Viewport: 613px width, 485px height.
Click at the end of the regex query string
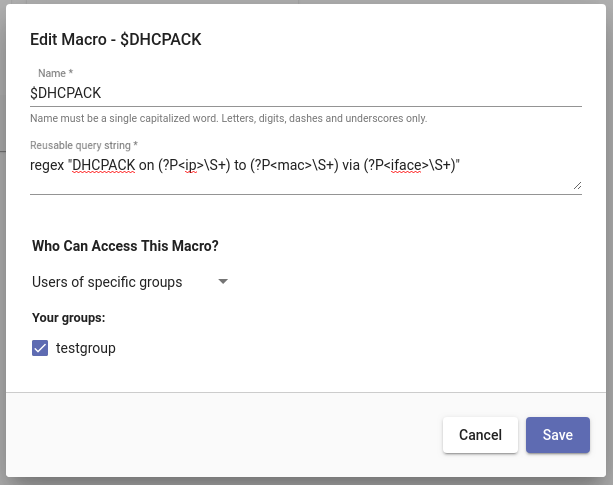(x=459, y=165)
